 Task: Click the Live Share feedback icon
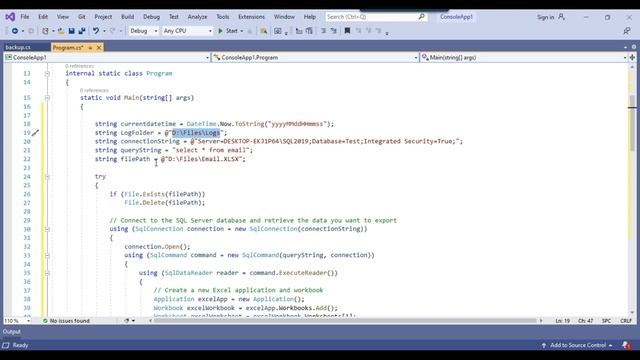click(627, 31)
